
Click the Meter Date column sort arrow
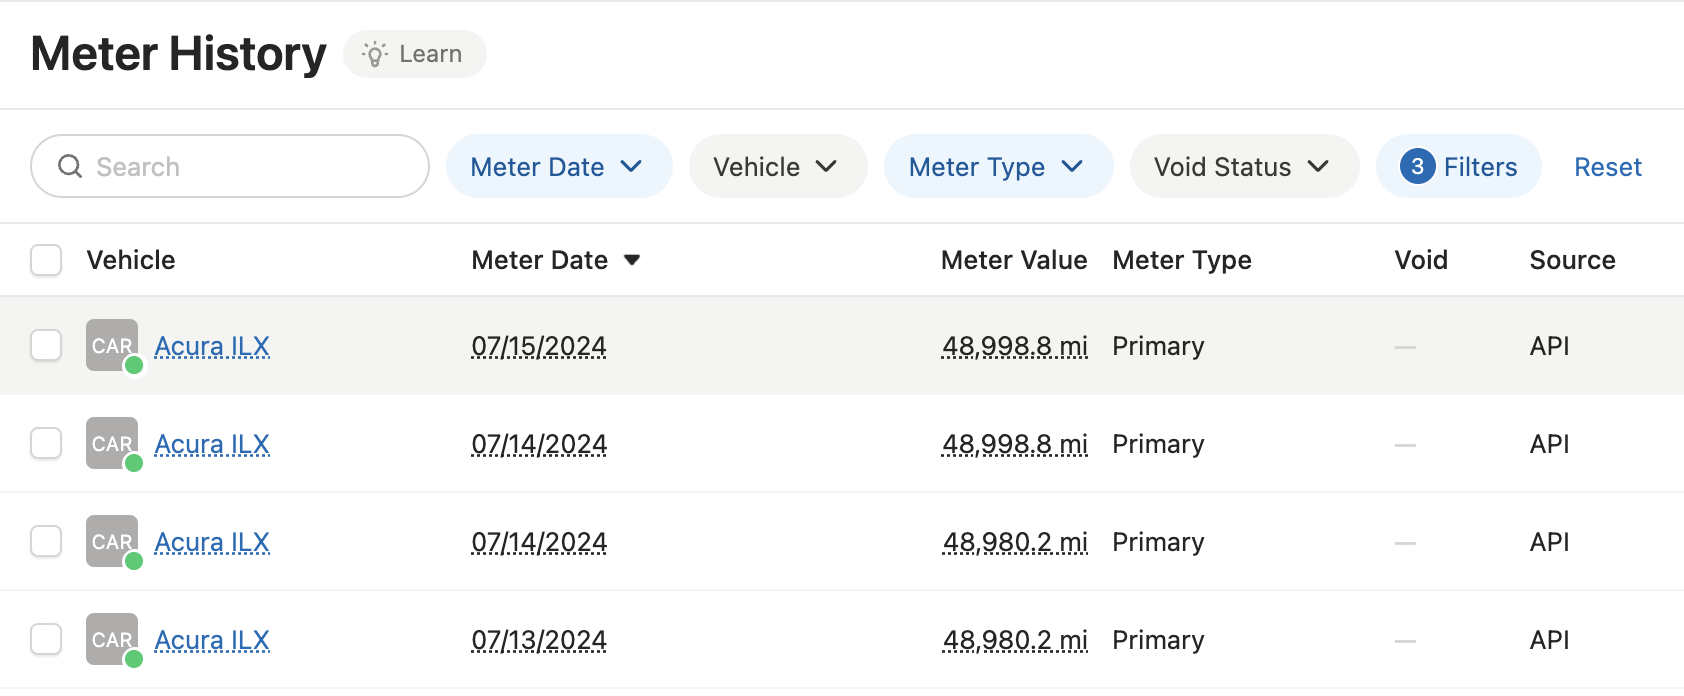631,260
